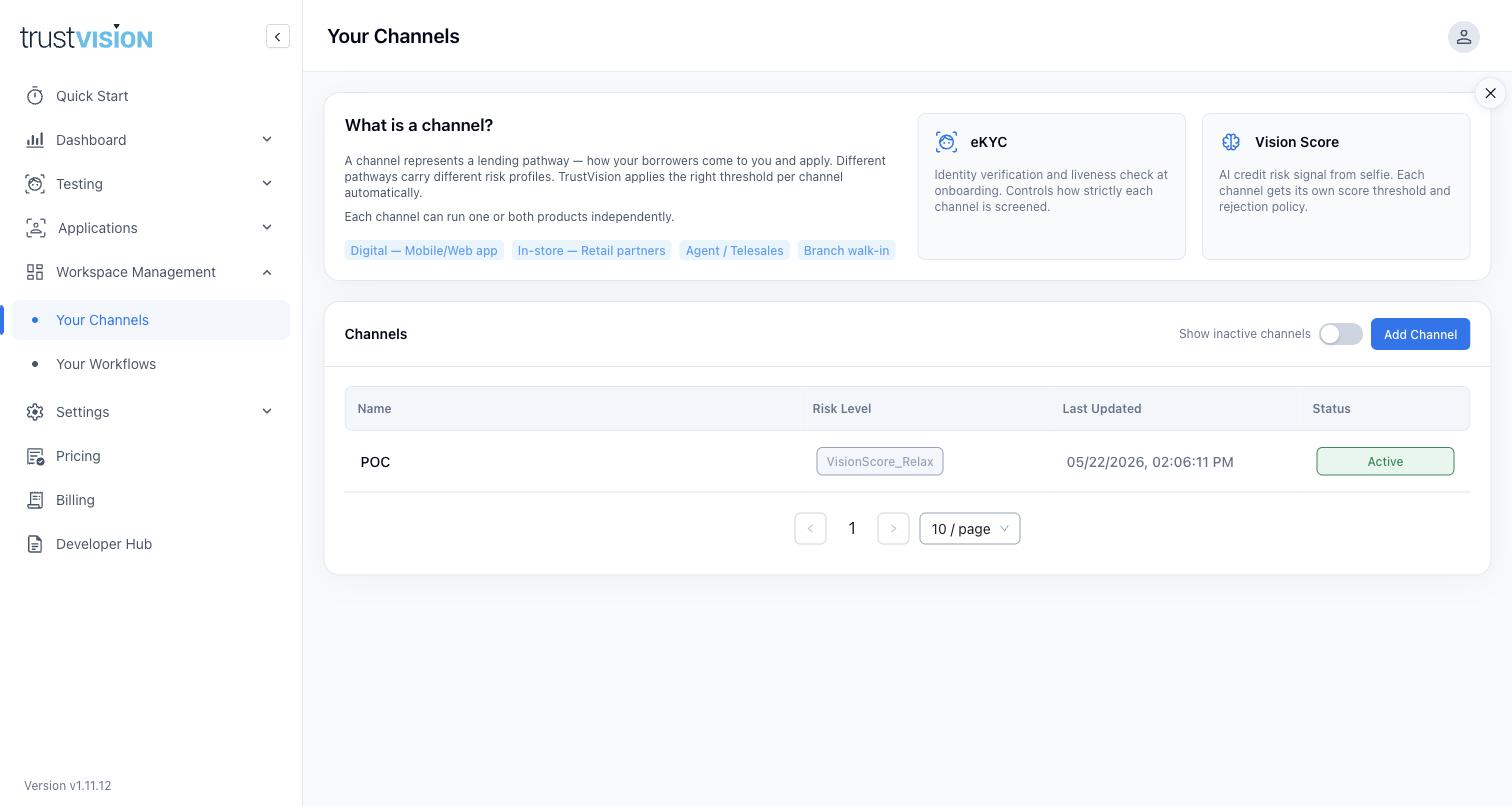1512x806 pixels.
Task: Click the Last Updated column header
Action: pyautogui.click(x=1102, y=408)
